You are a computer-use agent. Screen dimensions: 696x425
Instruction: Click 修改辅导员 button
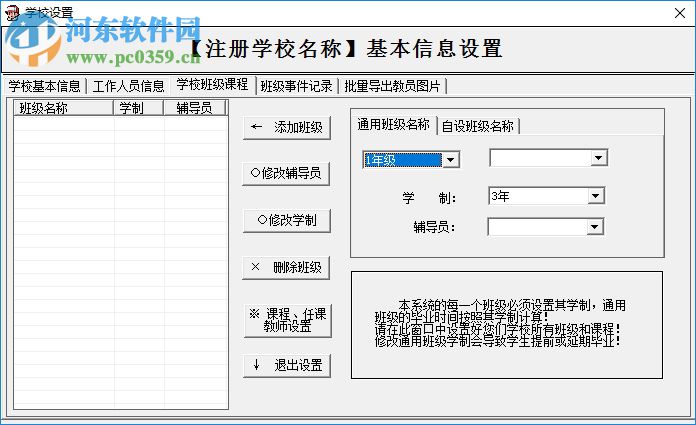[286, 173]
